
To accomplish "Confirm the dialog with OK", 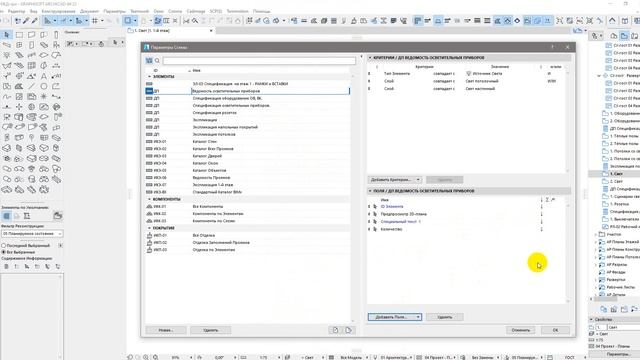I will (x=556, y=330).
